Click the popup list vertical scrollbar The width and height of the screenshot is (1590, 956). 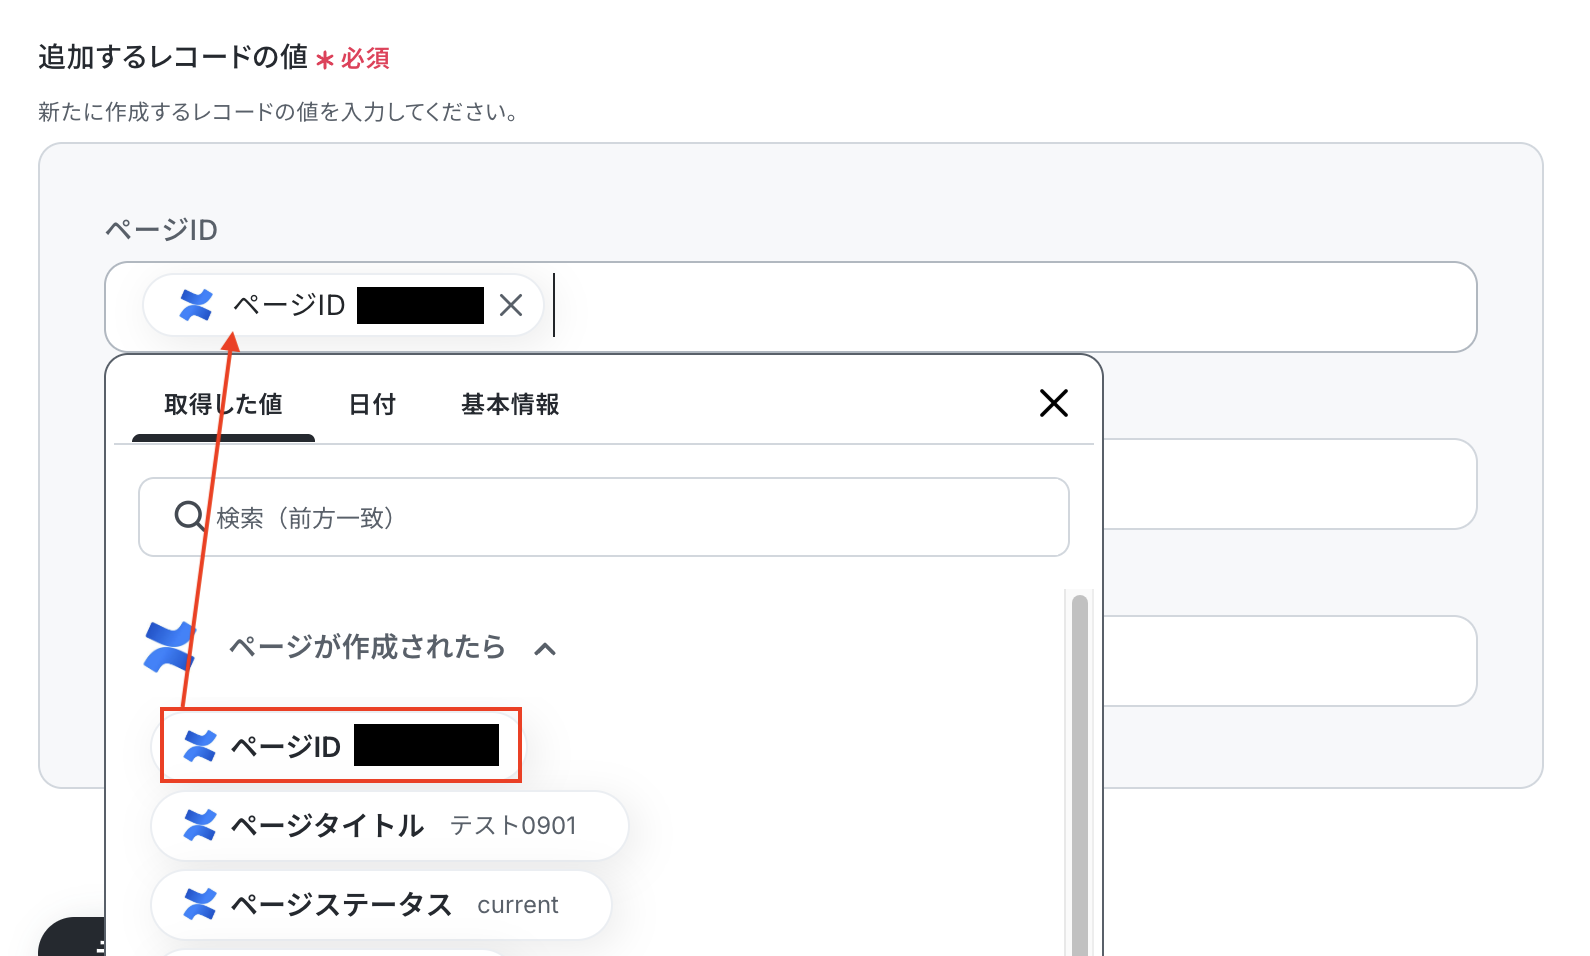pyautogui.click(x=1079, y=775)
